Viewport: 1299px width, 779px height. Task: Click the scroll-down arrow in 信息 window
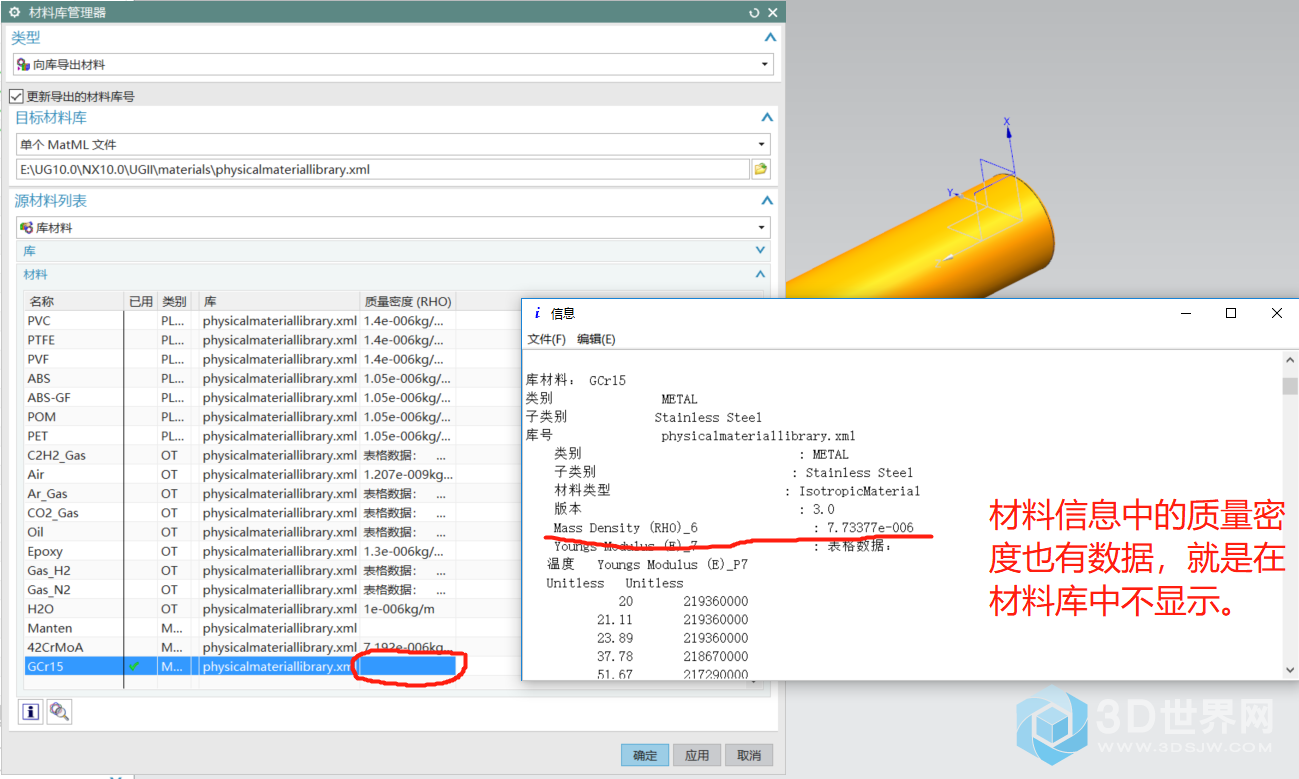pos(1290,670)
